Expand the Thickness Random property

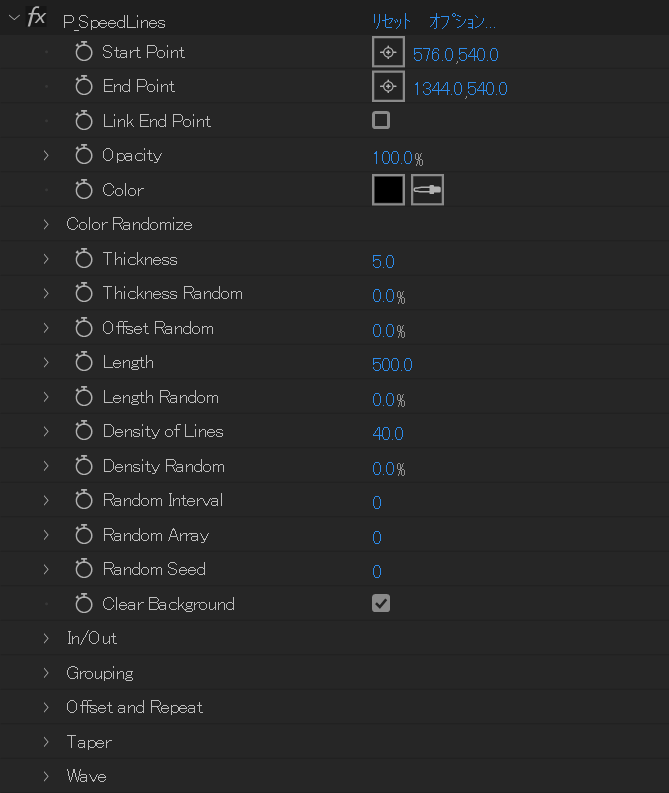pyautogui.click(x=46, y=293)
